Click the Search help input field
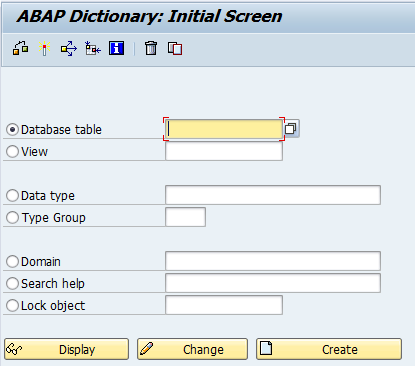This screenshot has height=366, width=415. click(273, 283)
